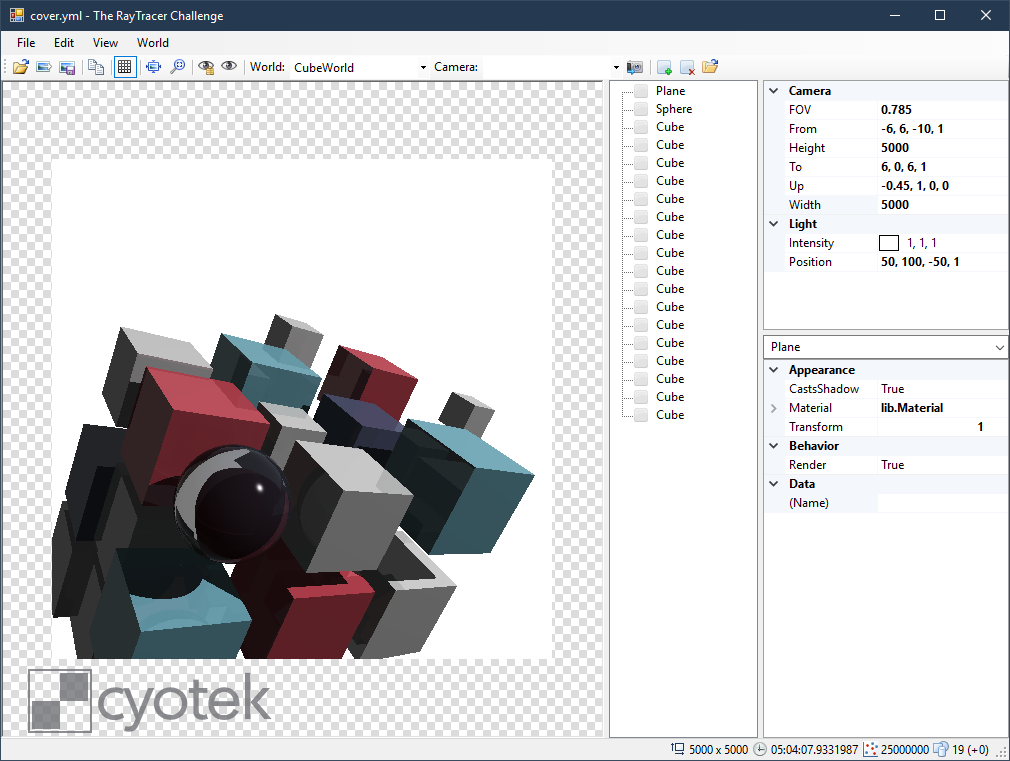Click the camera capture icon after Camera dropdown

635,67
